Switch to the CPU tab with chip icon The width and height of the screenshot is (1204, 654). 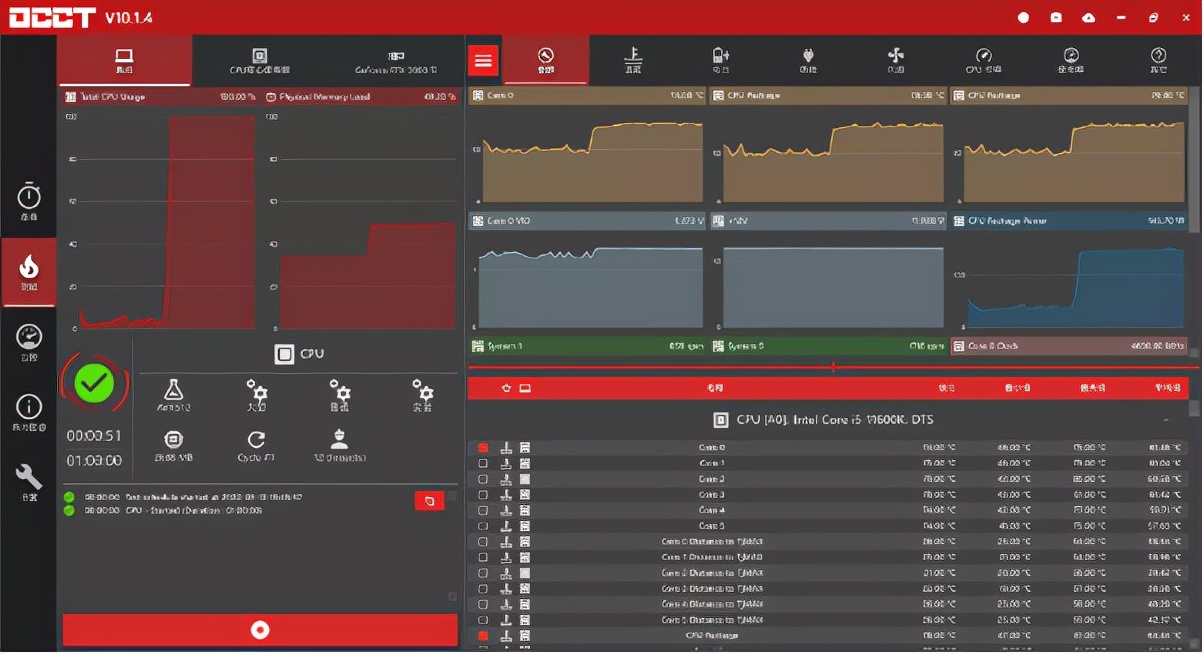259,61
